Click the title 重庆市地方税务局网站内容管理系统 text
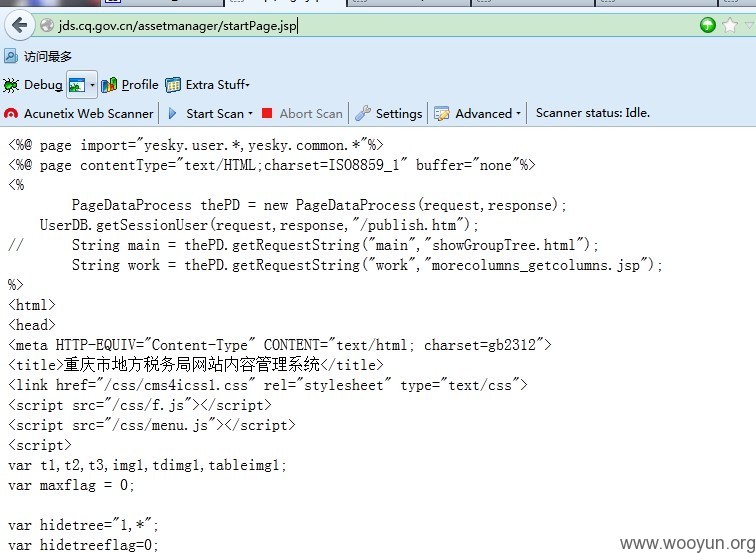The width and height of the screenshot is (756, 553). [x=192, y=365]
